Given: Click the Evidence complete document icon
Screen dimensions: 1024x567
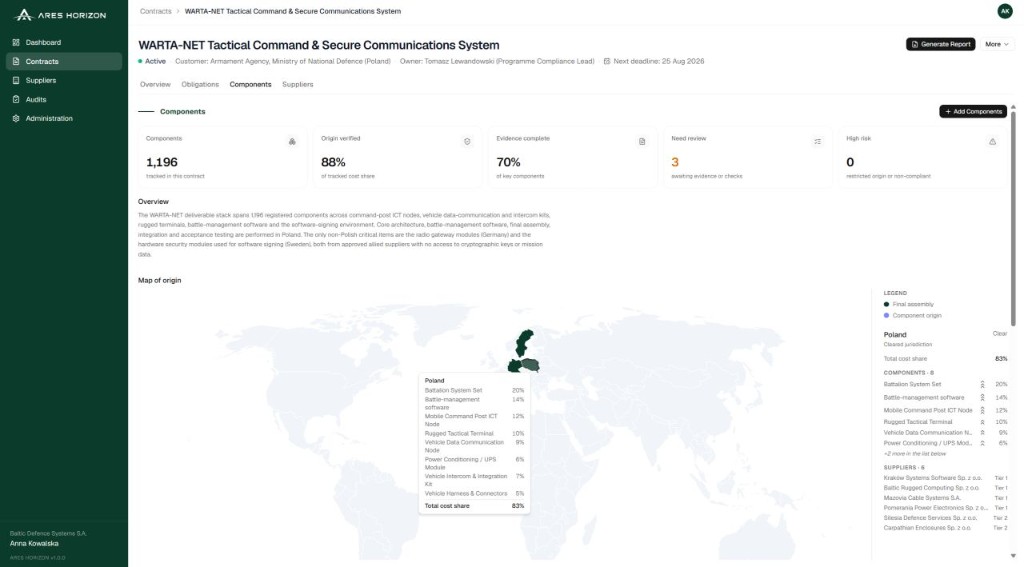Looking at the screenshot, I should pos(642,142).
